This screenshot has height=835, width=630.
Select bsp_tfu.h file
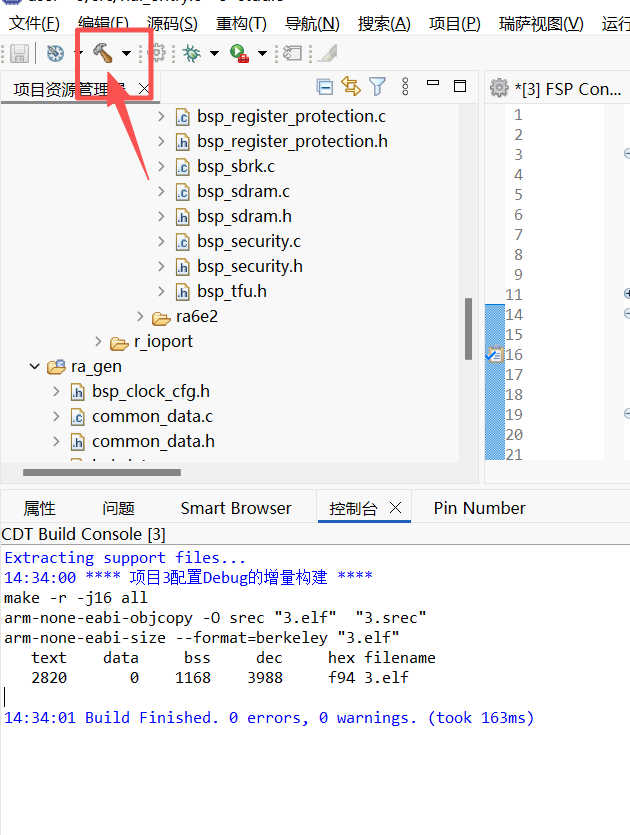coord(232,291)
